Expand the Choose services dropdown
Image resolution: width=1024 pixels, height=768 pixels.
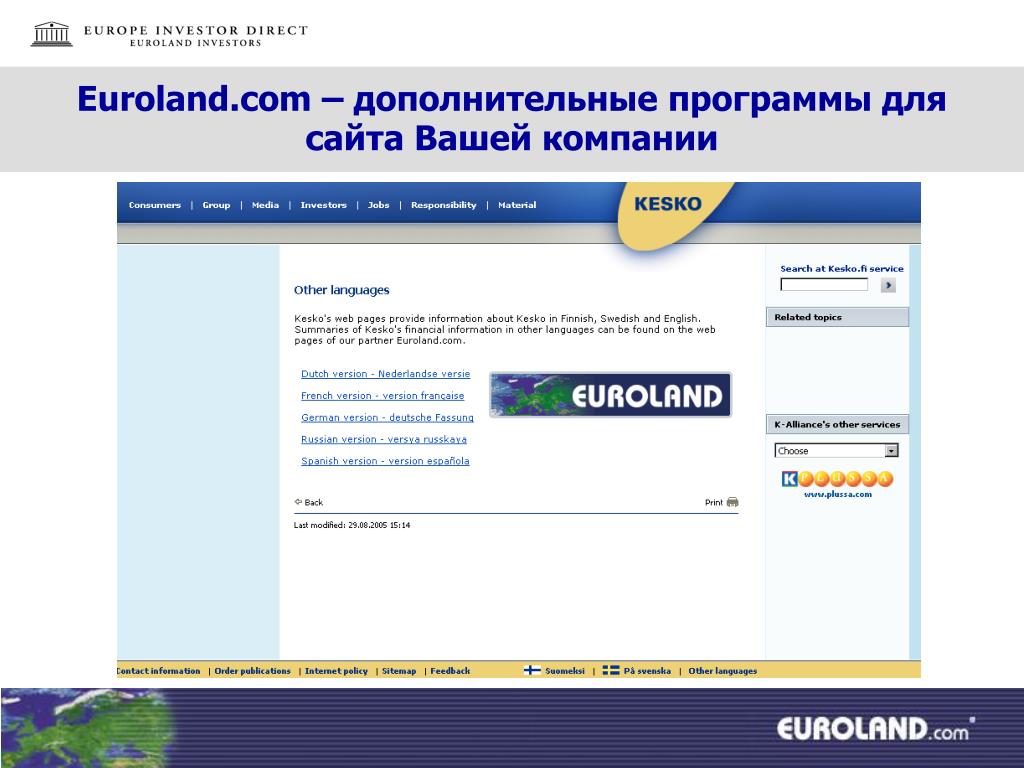click(837, 451)
